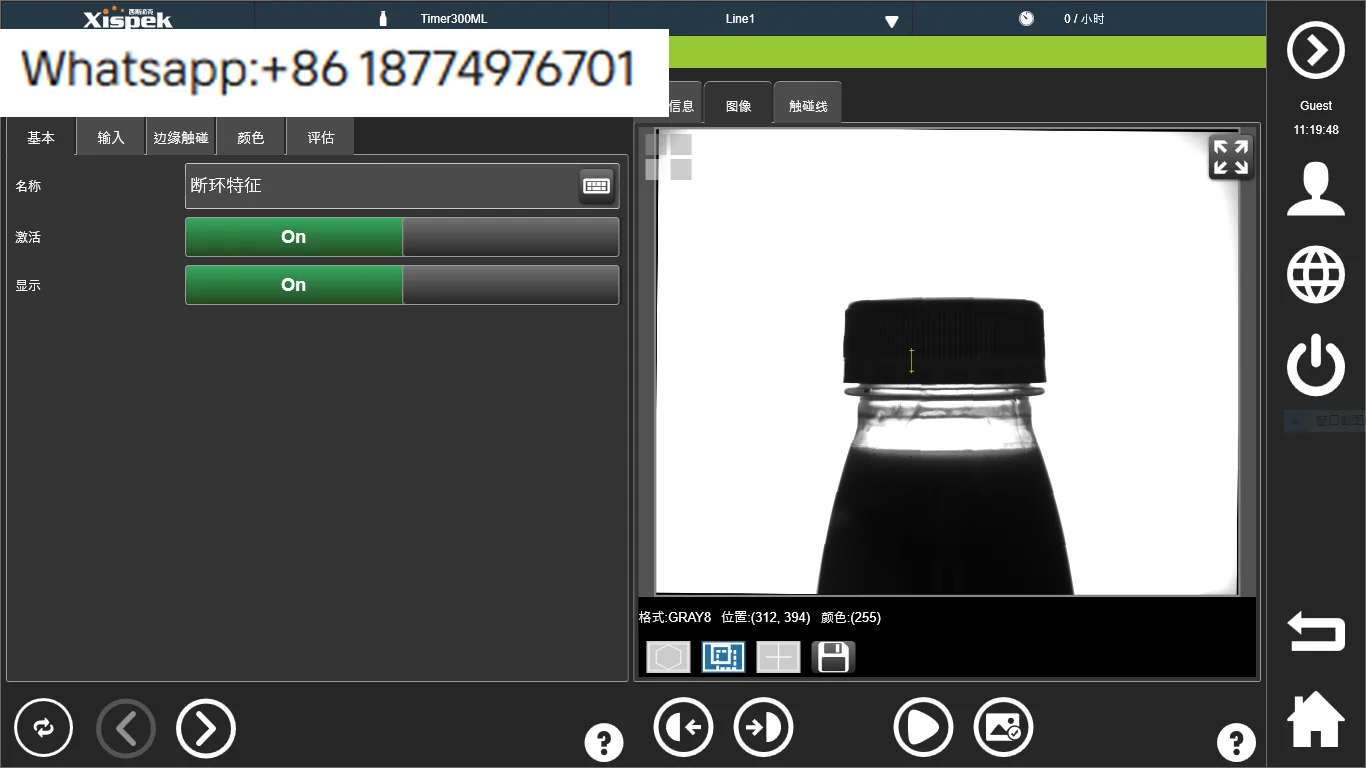This screenshot has width=1366, height=768.
Task: Save the current image with the disk icon
Action: (832, 657)
